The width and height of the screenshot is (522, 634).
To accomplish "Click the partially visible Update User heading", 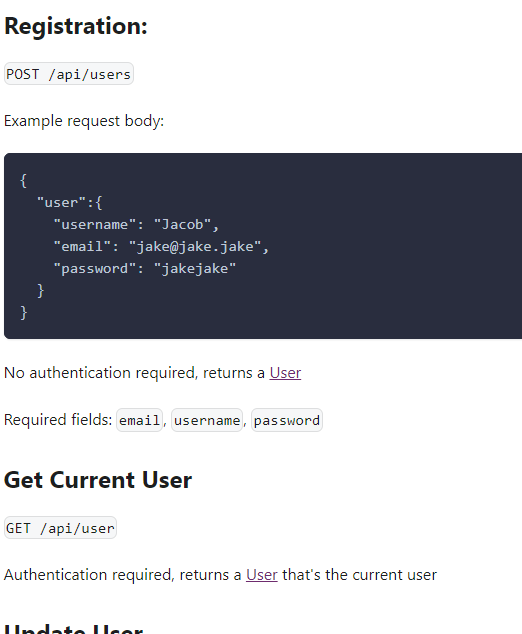I will [74, 629].
